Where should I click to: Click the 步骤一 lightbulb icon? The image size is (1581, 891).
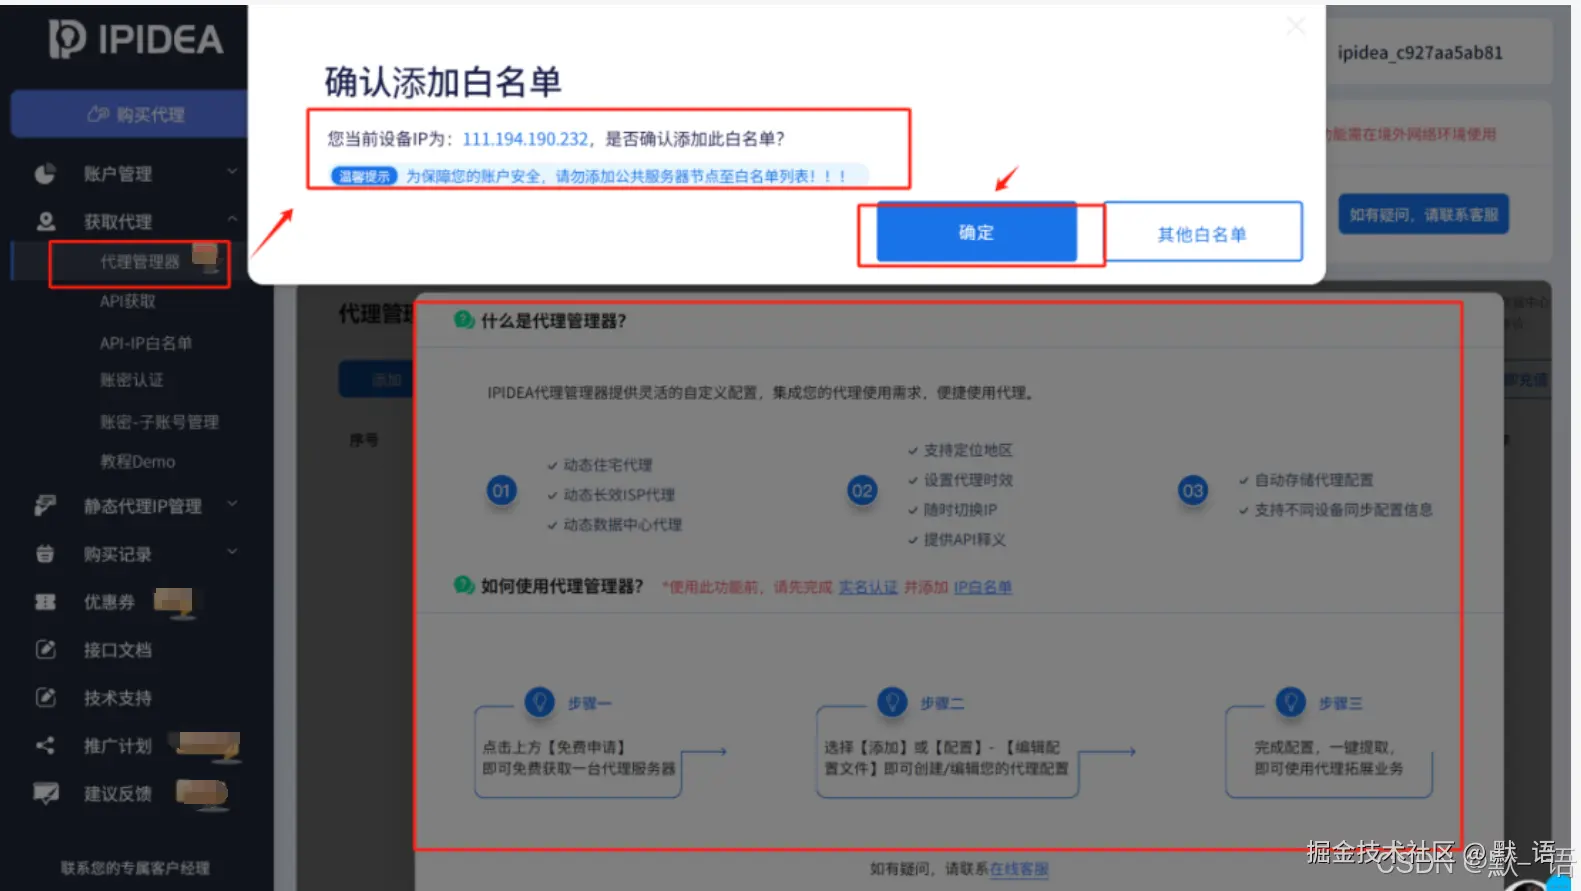point(540,702)
